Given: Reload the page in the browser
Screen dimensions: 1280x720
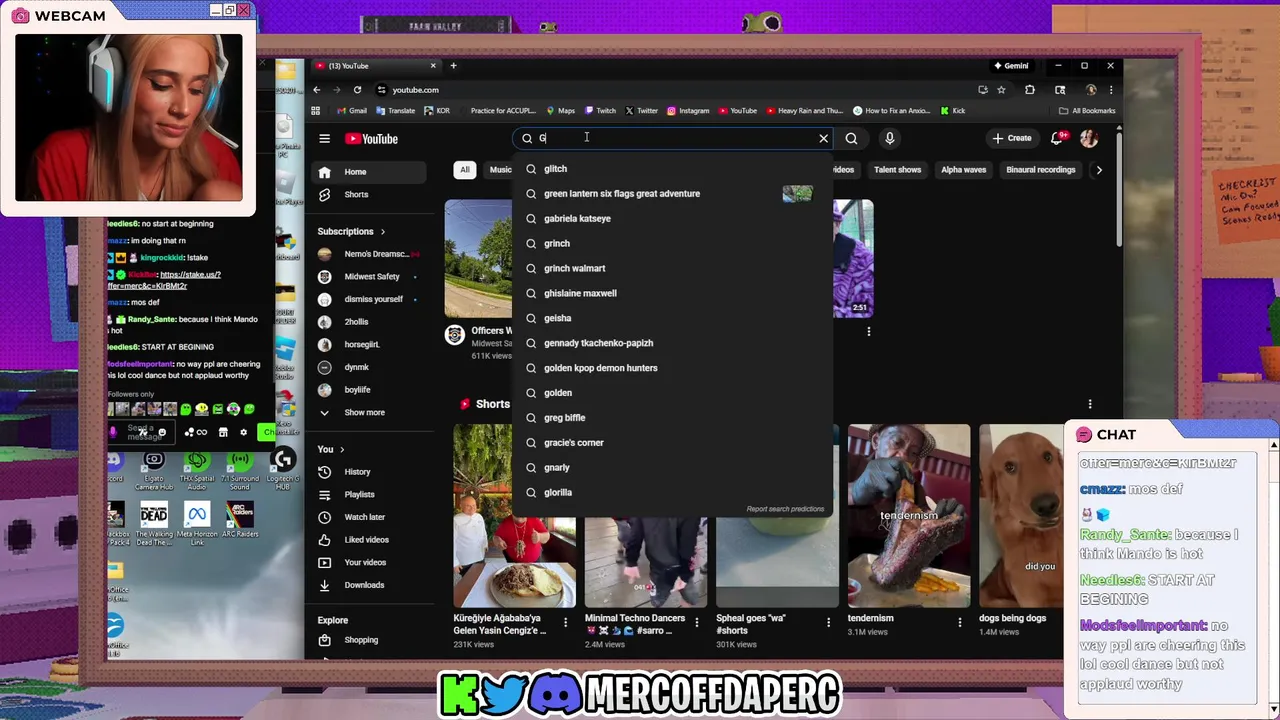Looking at the screenshot, I should pyautogui.click(x=357, y=90).
